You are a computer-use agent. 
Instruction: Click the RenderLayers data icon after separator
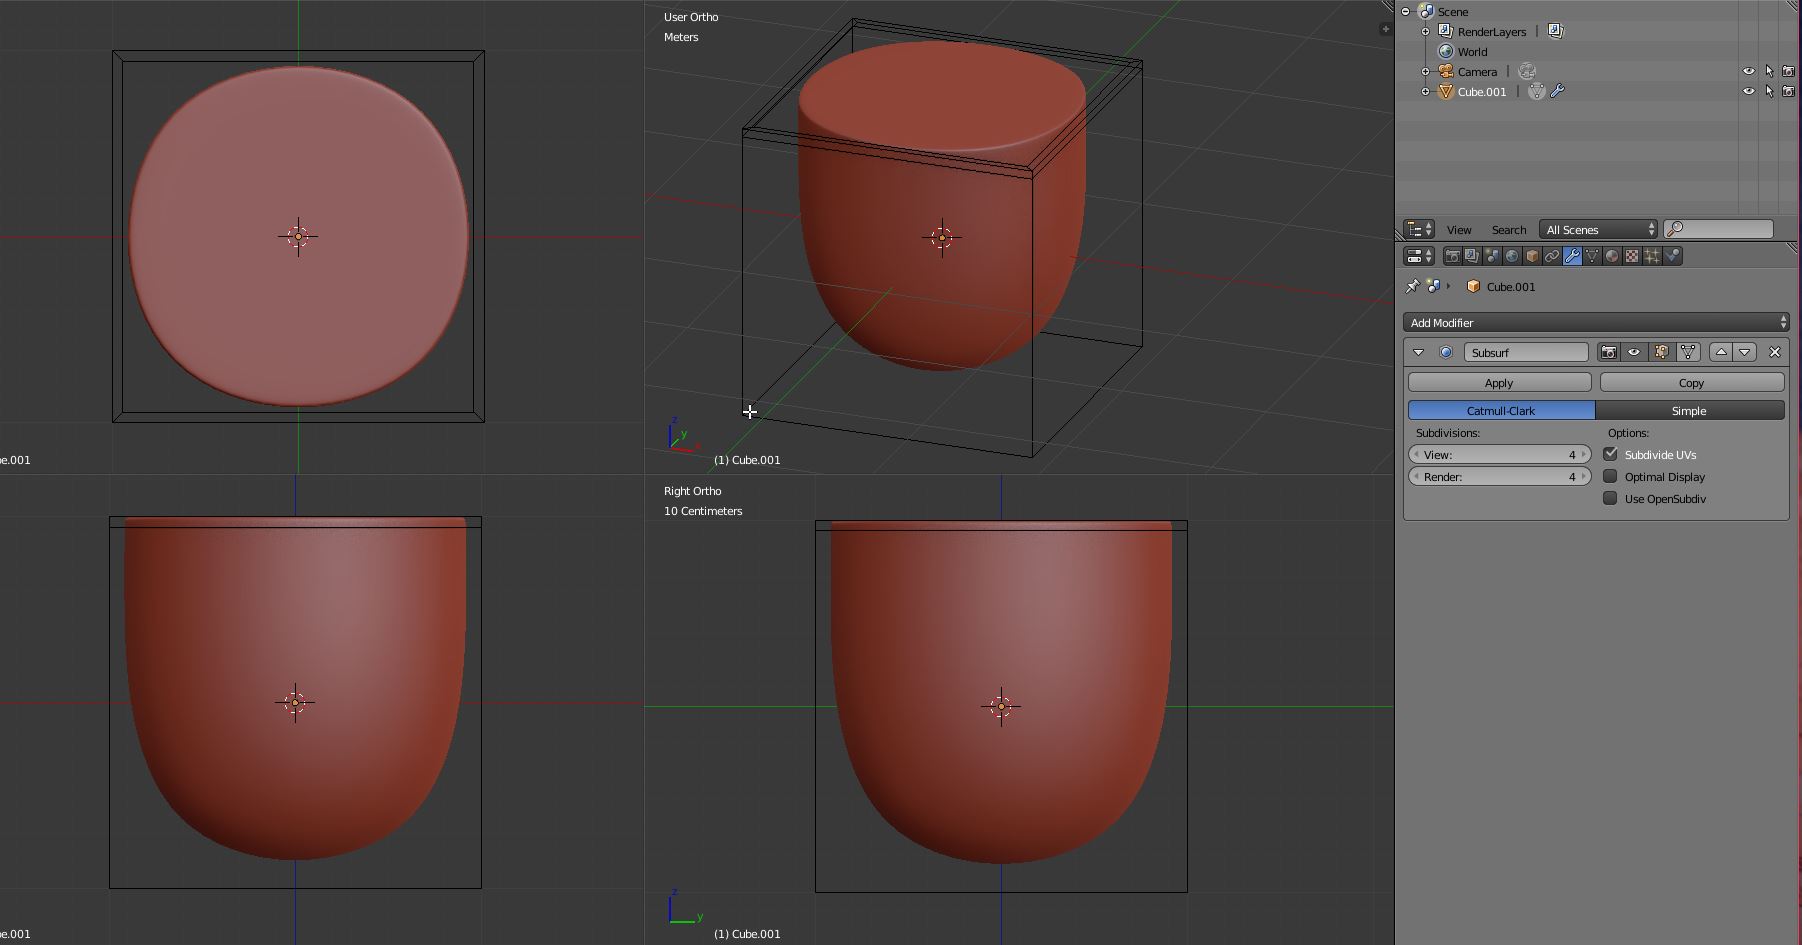(x=1555, y=32)
